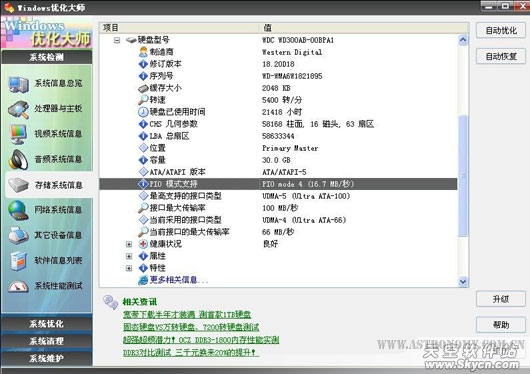The image size is (530, 374).
Task: Click the 升级 button
Action: tap(501, 299)
